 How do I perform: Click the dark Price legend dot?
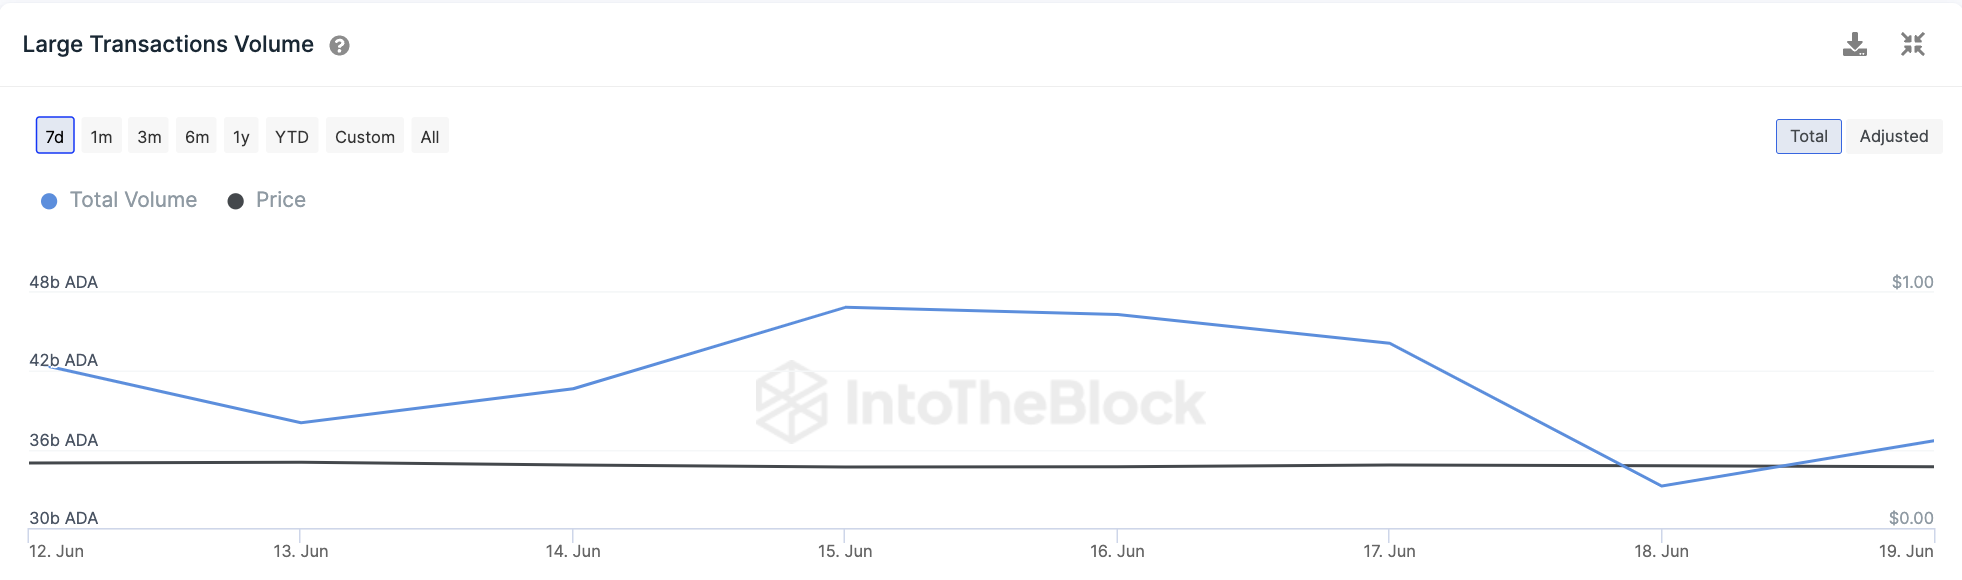pyautogui.click(x=236, y=201)
